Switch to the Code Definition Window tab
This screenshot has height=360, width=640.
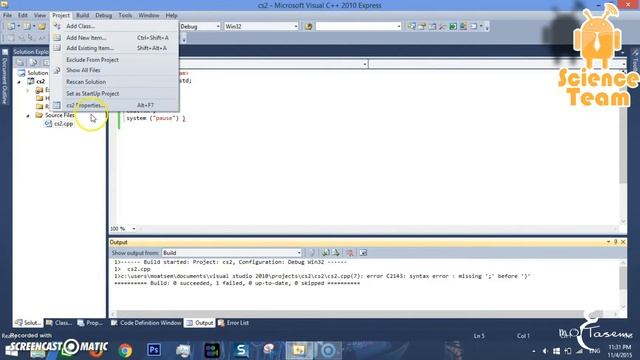[146, 323]
